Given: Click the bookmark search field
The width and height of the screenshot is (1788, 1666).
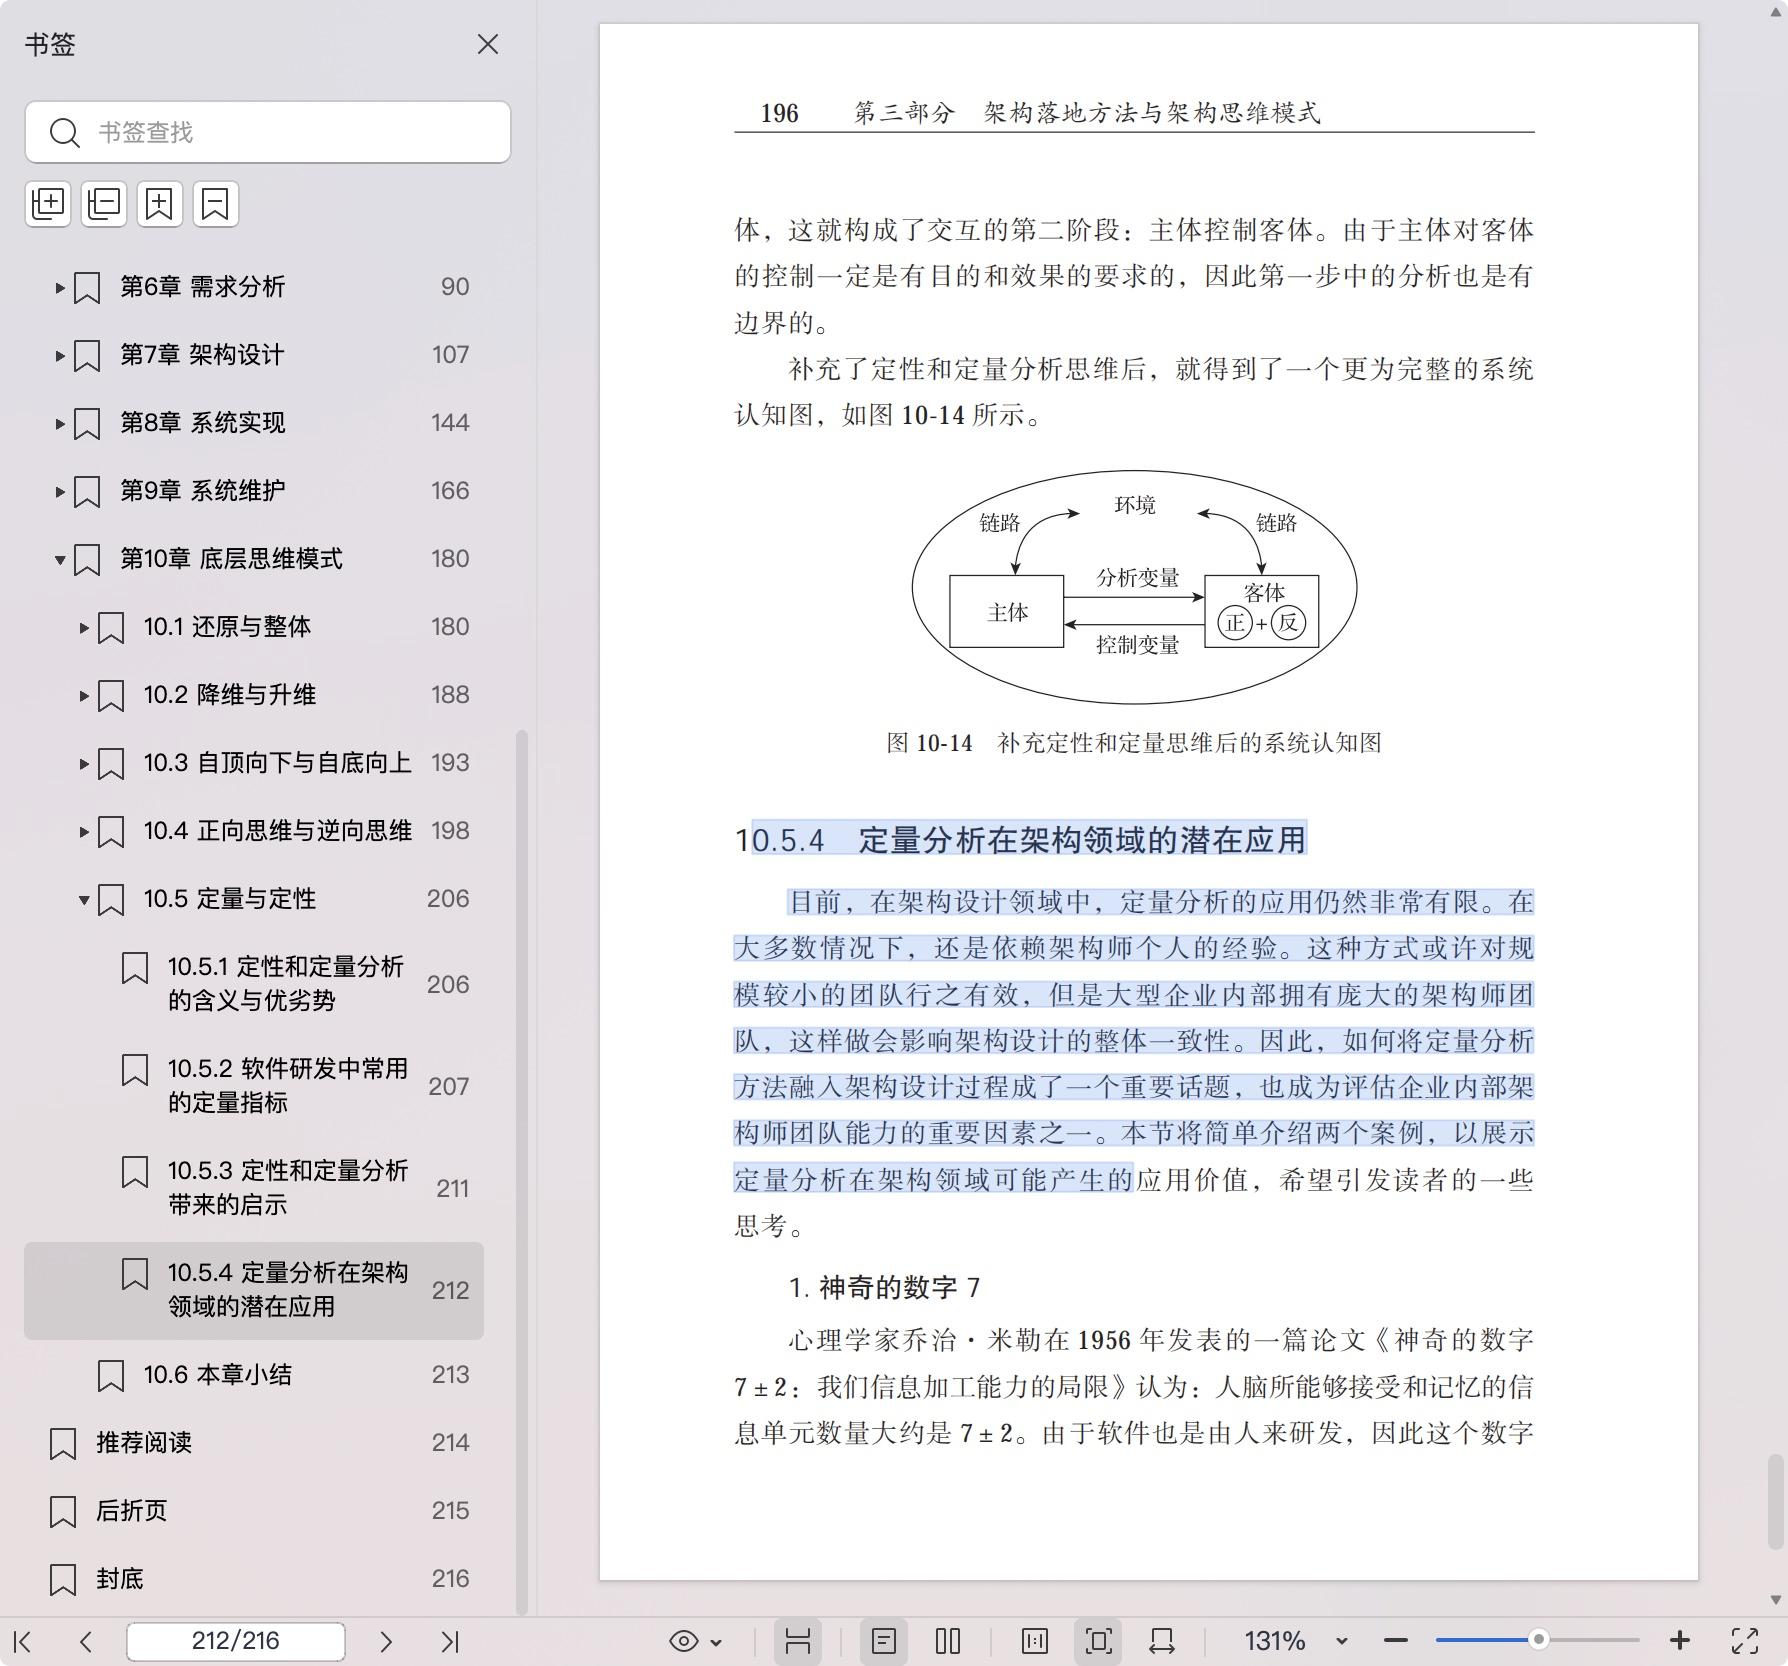Looking at the screenshot, I should tap(268, 132).
